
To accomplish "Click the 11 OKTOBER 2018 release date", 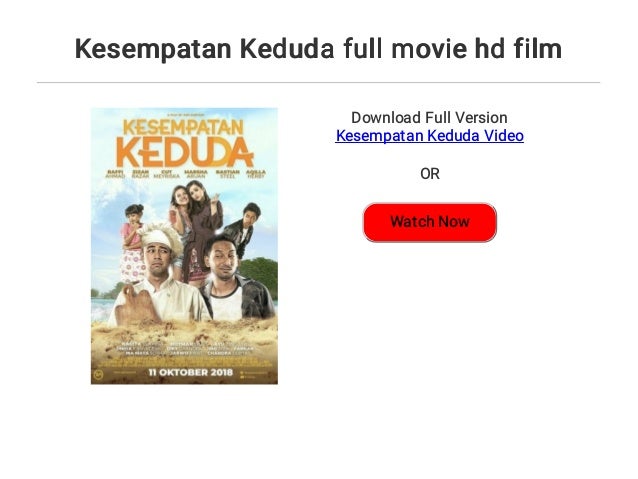I will [x=190, y=372].
